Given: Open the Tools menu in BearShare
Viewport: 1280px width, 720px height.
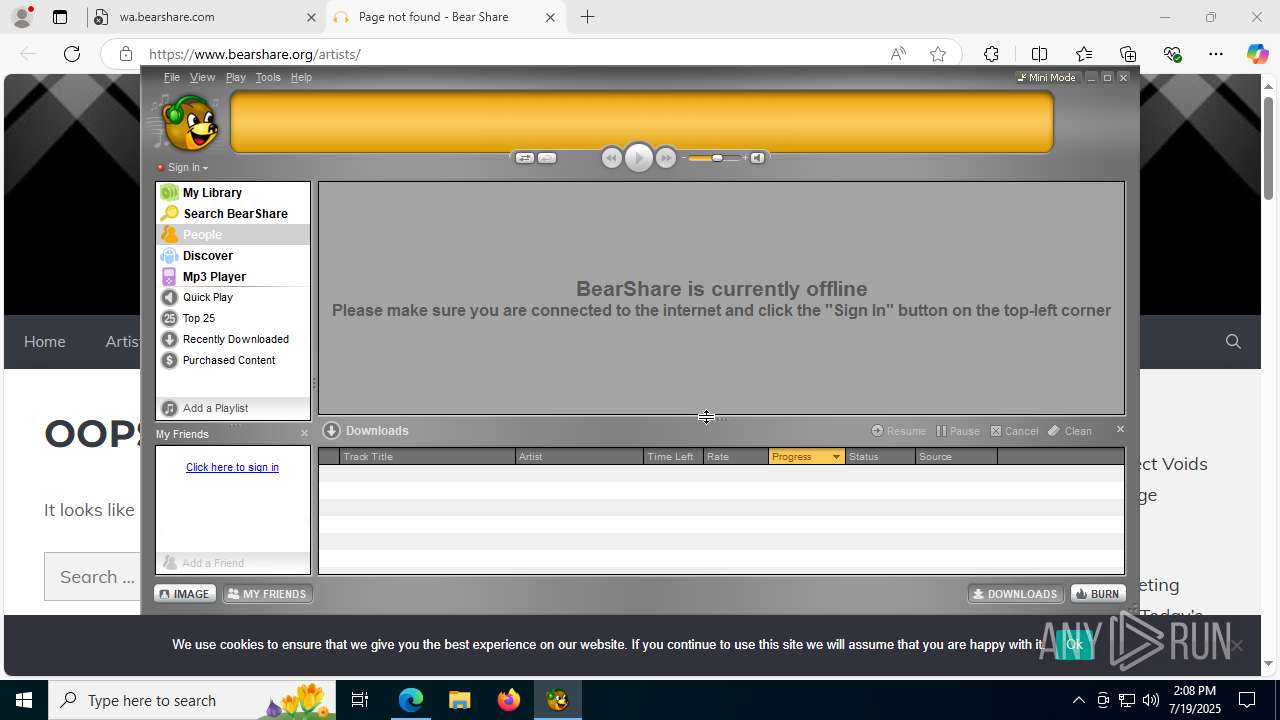Looking at the screenshot, I should [267, 77].
